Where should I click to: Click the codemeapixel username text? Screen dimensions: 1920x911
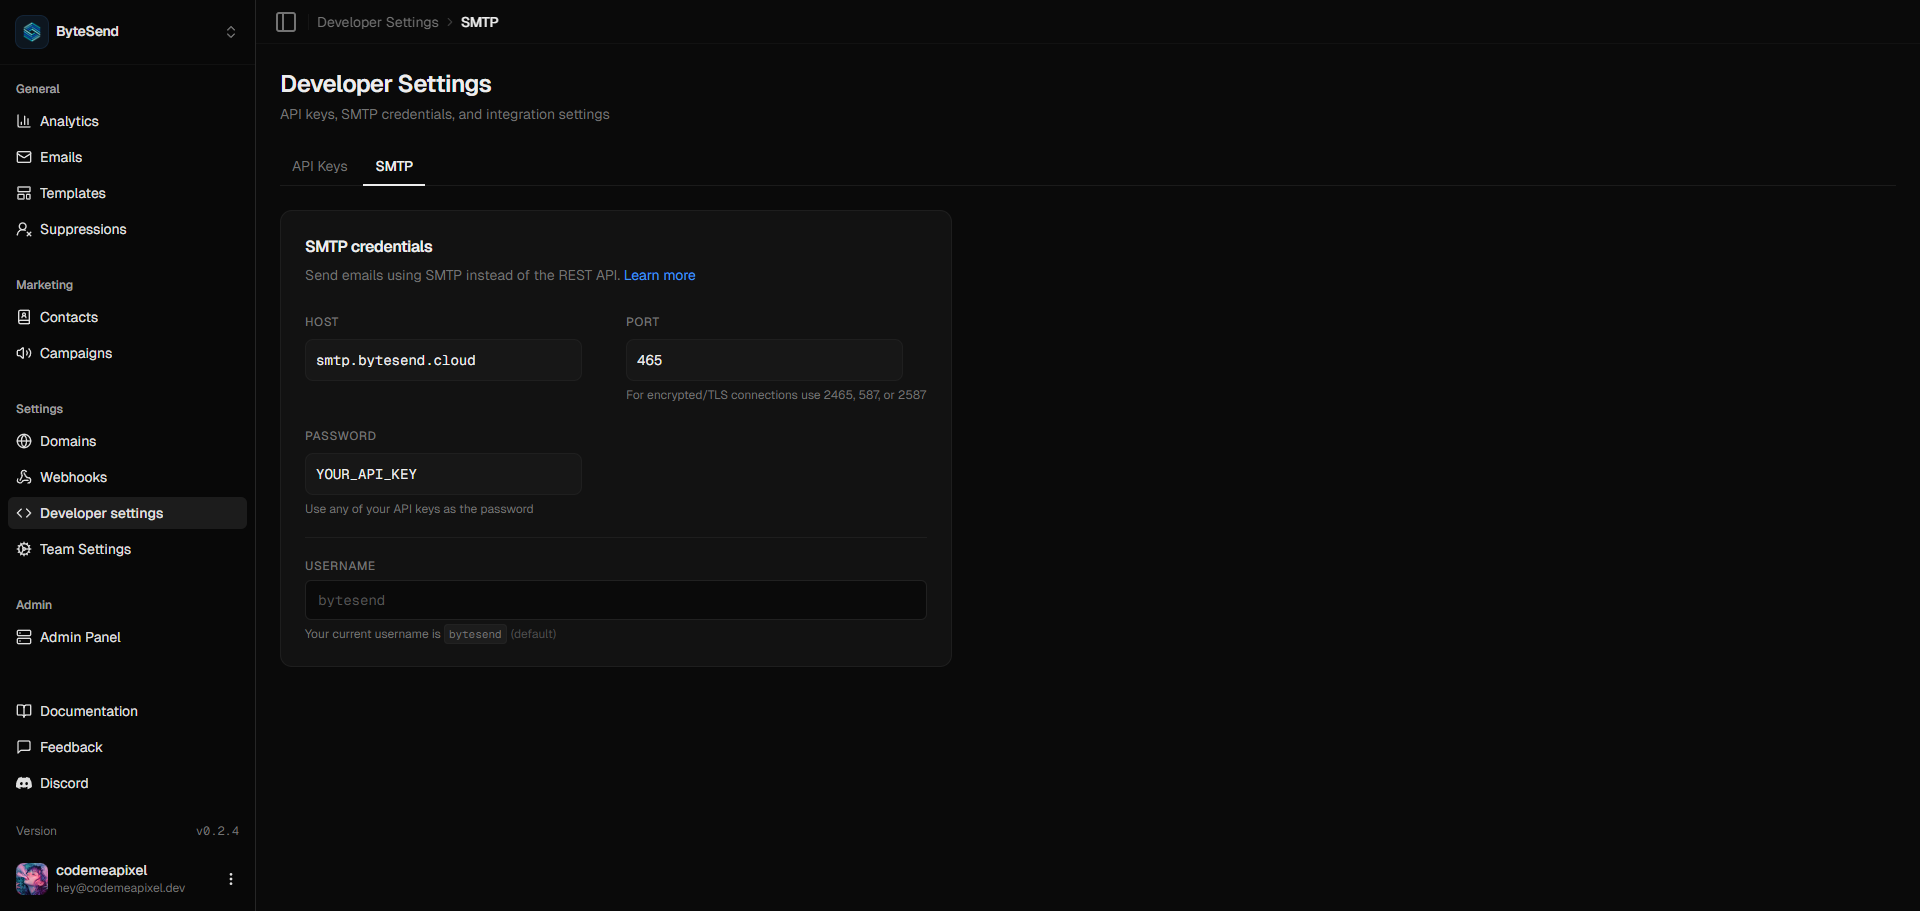pyautogui.click(x=102, y=870)
